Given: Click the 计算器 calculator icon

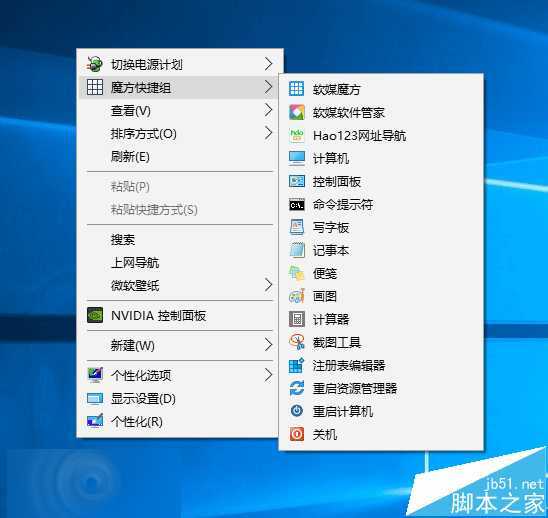Looking at the screenshot, I should [x=296, y=319].
